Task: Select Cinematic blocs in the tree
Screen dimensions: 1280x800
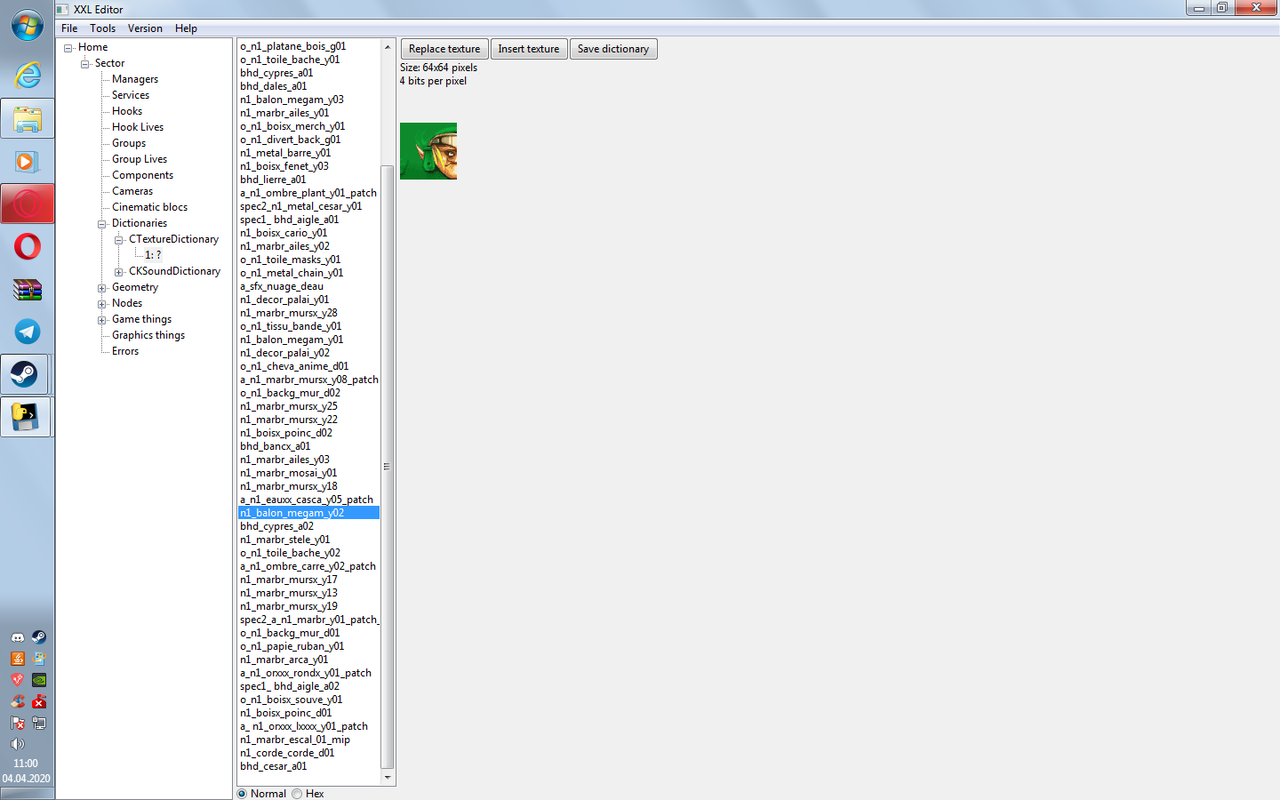Action: coord(150,207)
